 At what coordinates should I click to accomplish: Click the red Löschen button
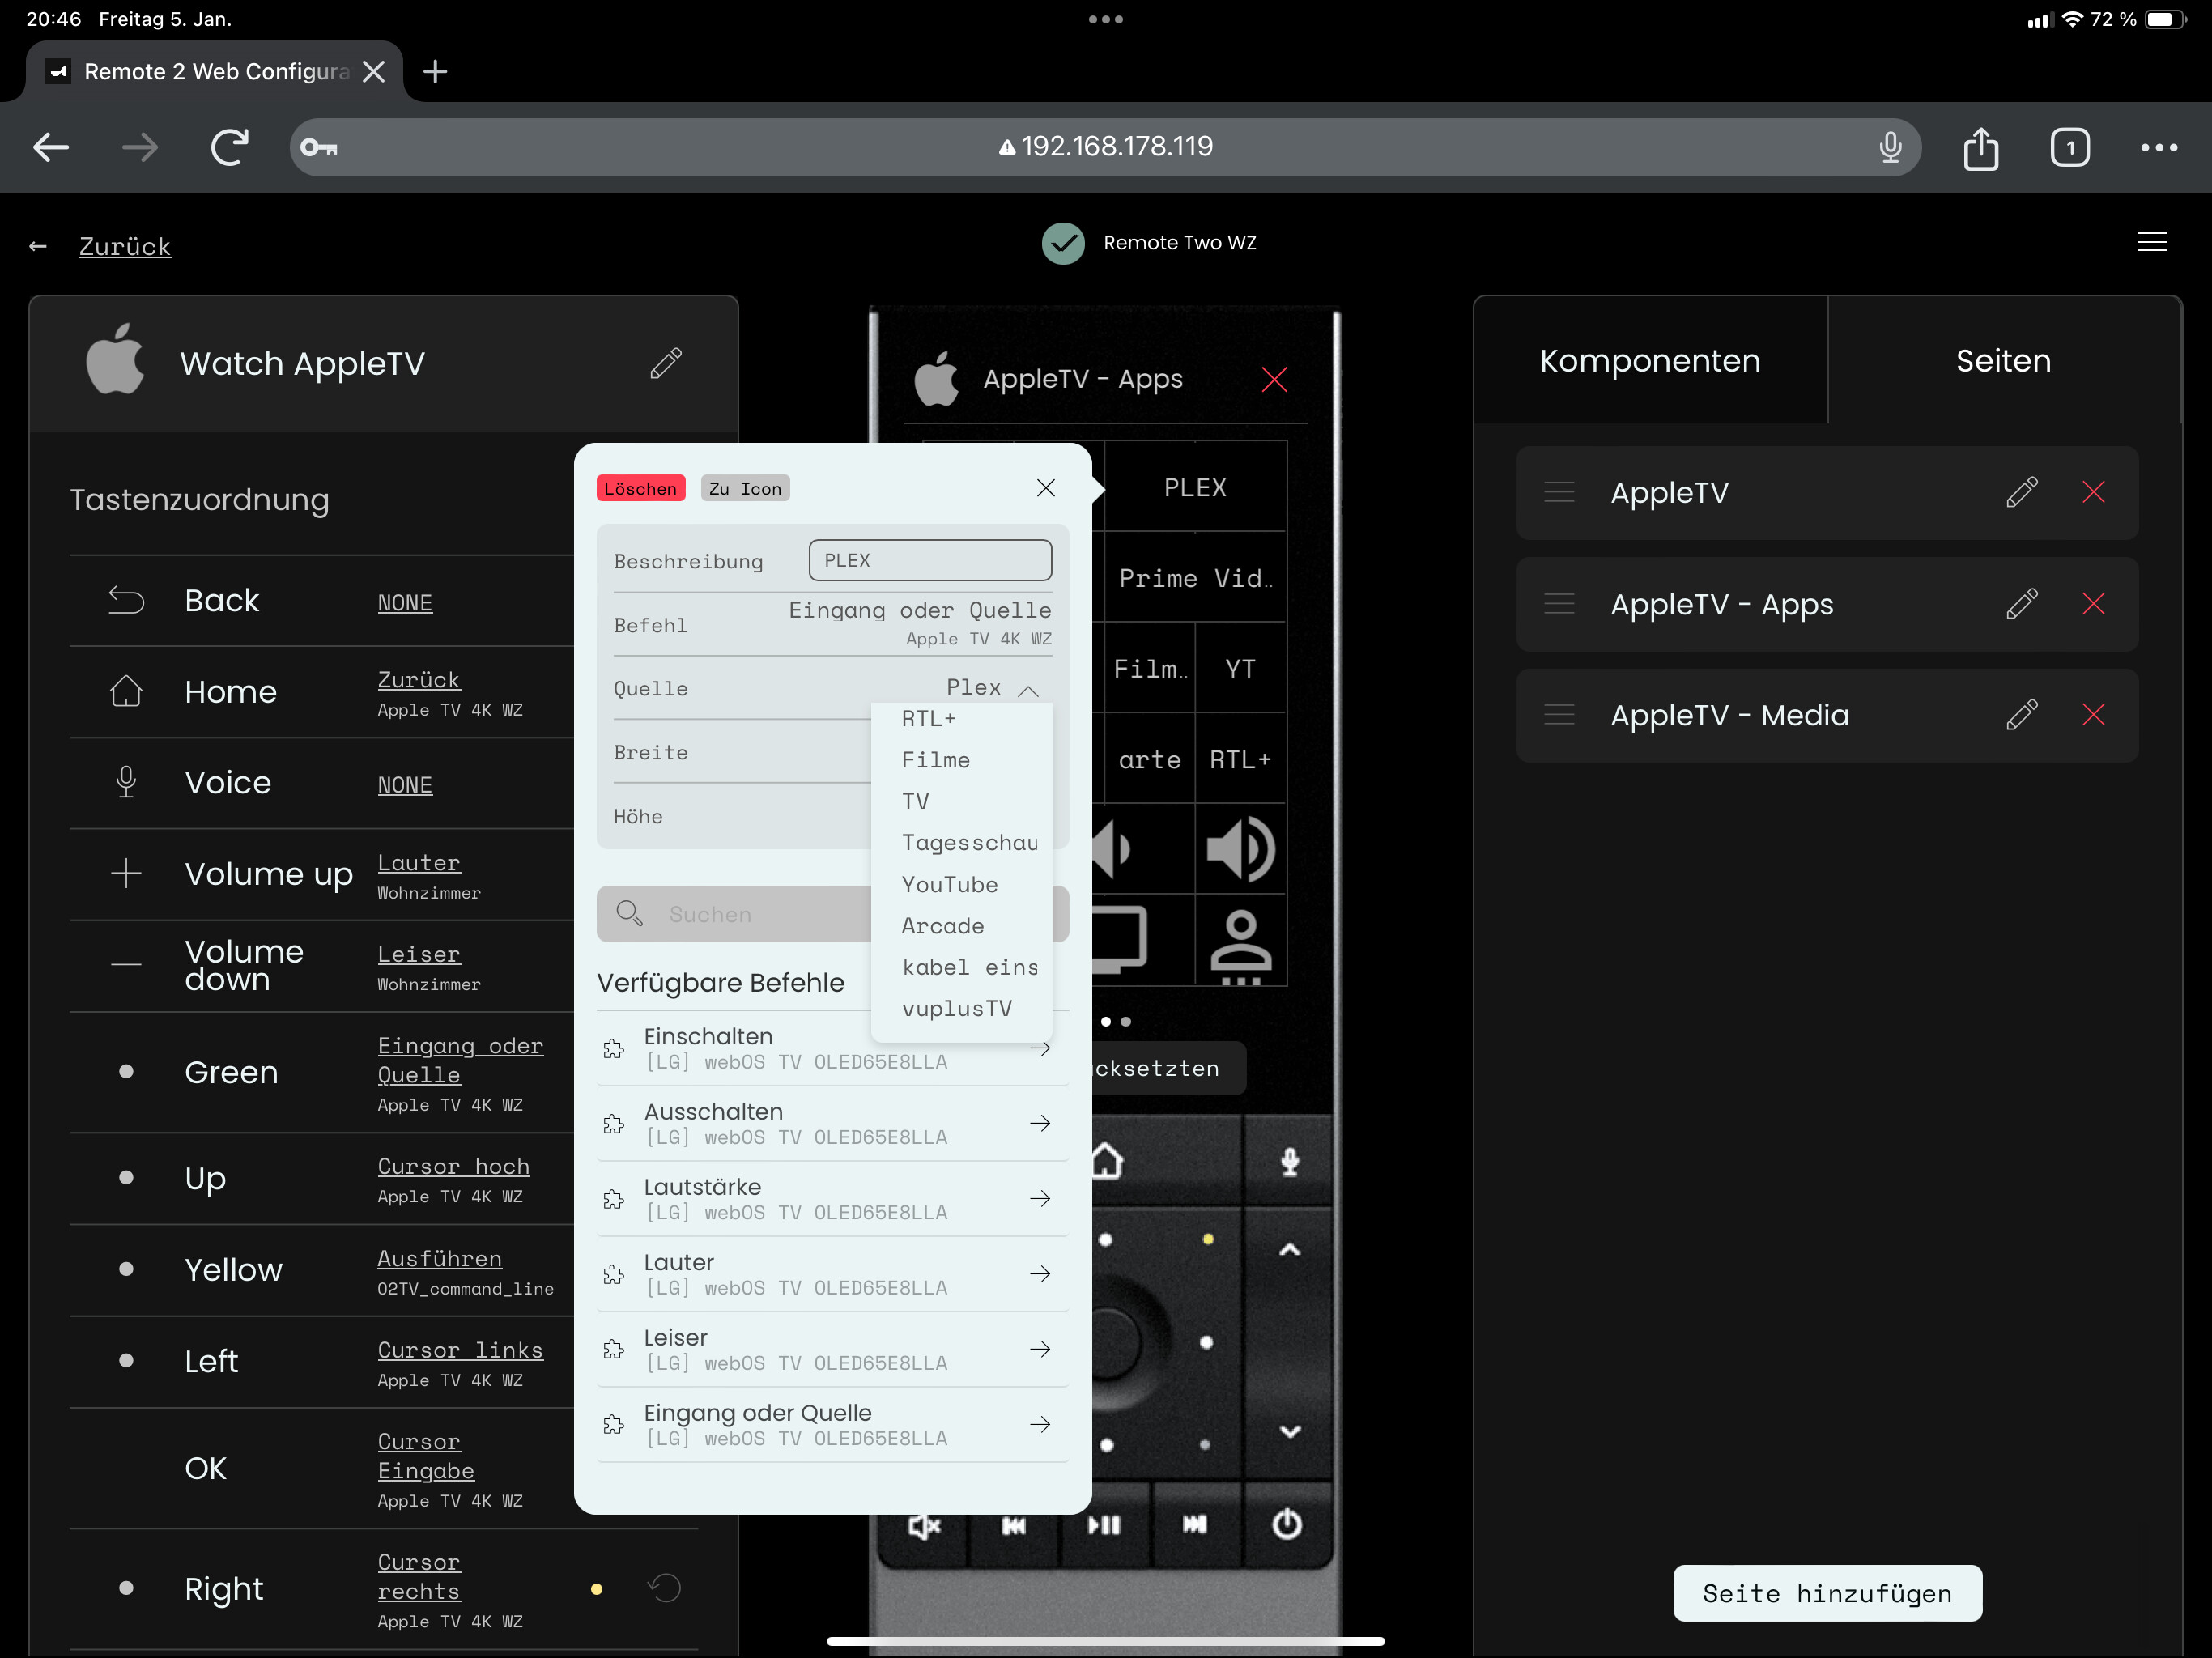[x=640, y=488]
